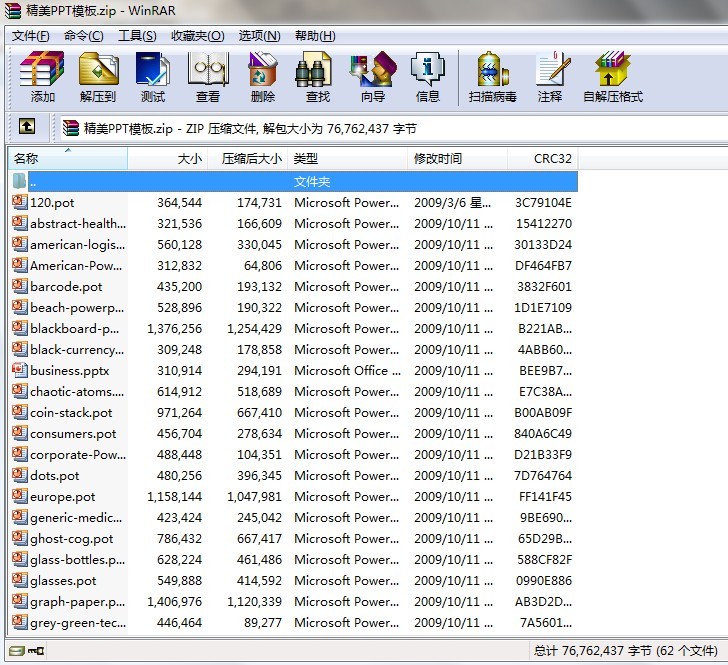The height and width of the screenshot is (665, 728).
Task: Click the CRC32 value FF141F45
Action: (x=545, y=496)
